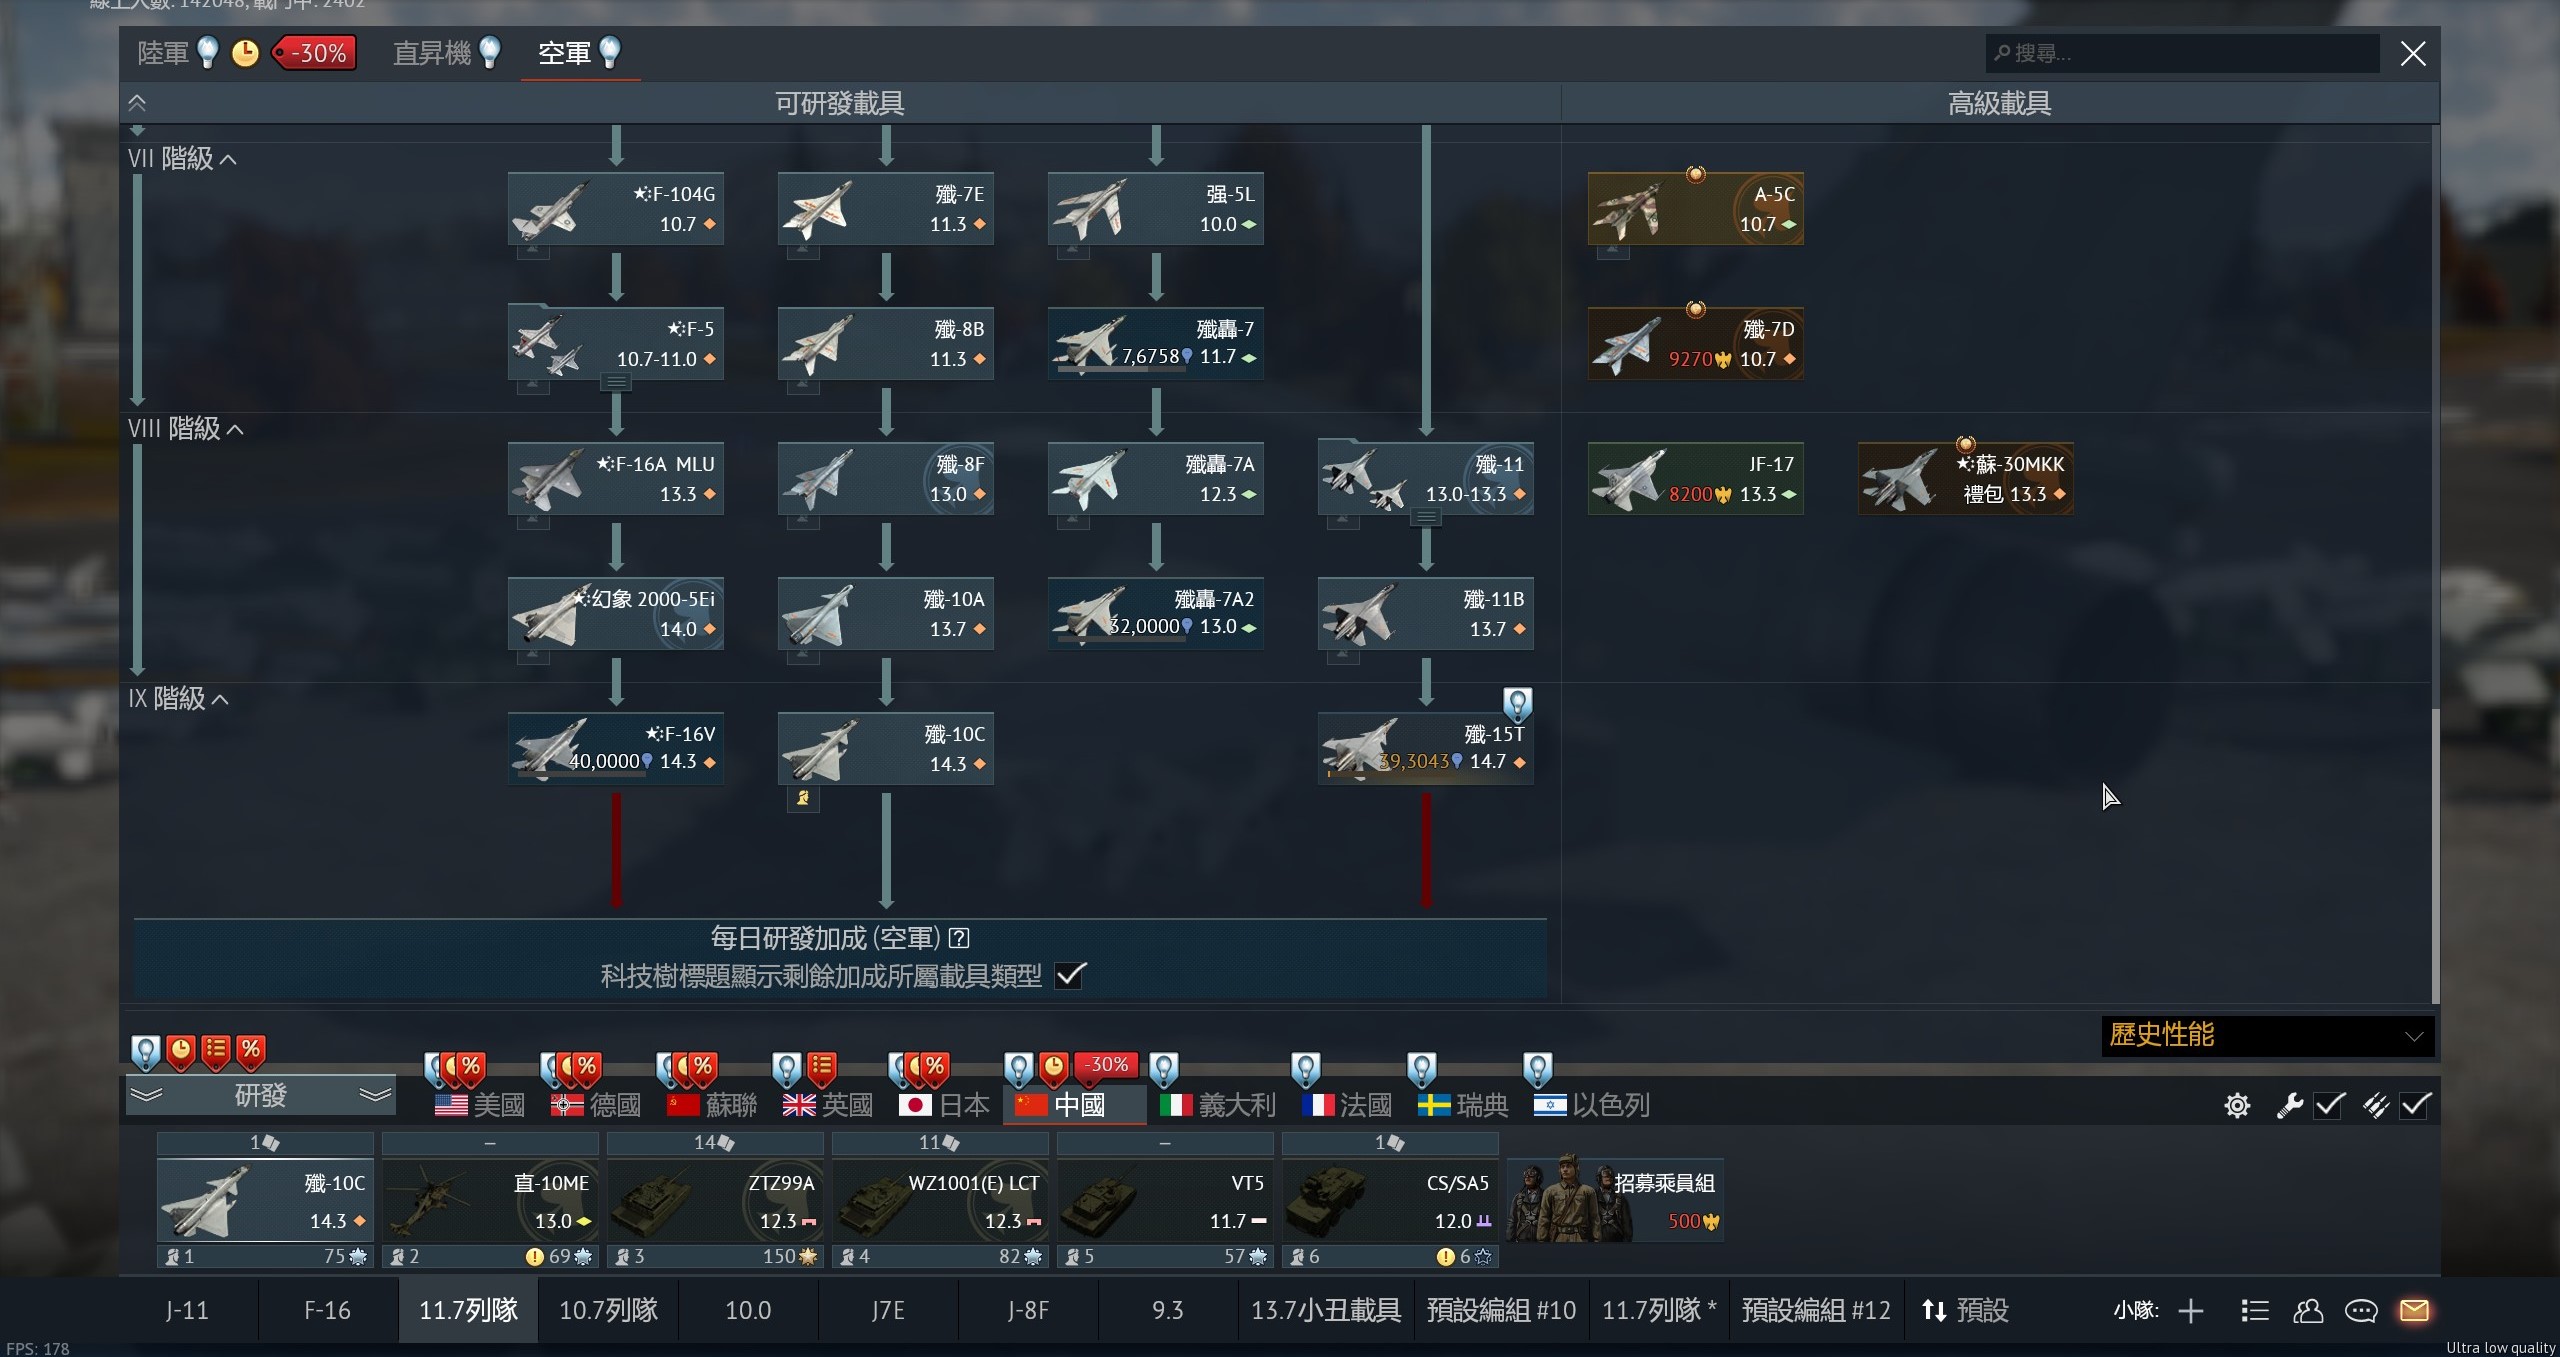Click the double-arrow collapse icon beside 可研發載具
2560x1357 pixels.
tap(137, 103)
